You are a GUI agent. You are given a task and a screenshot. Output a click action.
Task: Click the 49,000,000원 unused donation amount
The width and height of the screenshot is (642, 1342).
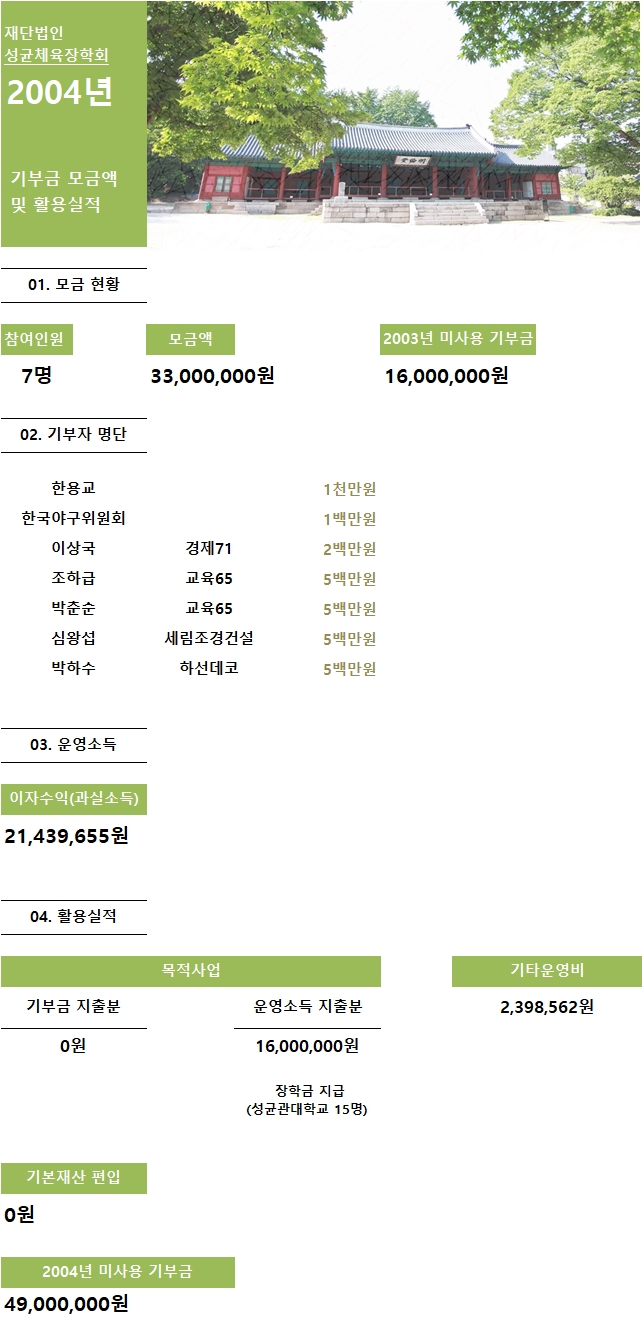(x=66, y=1304)
